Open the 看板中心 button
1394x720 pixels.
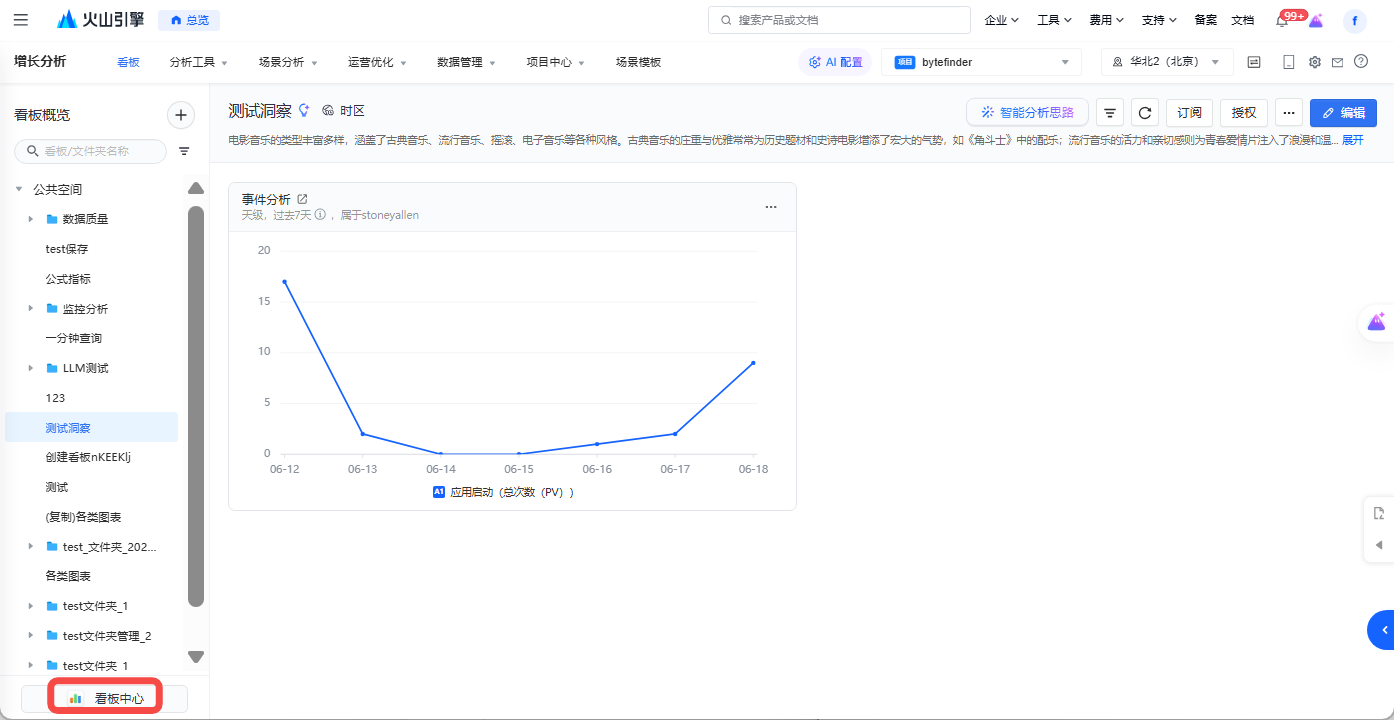(104, 698)
